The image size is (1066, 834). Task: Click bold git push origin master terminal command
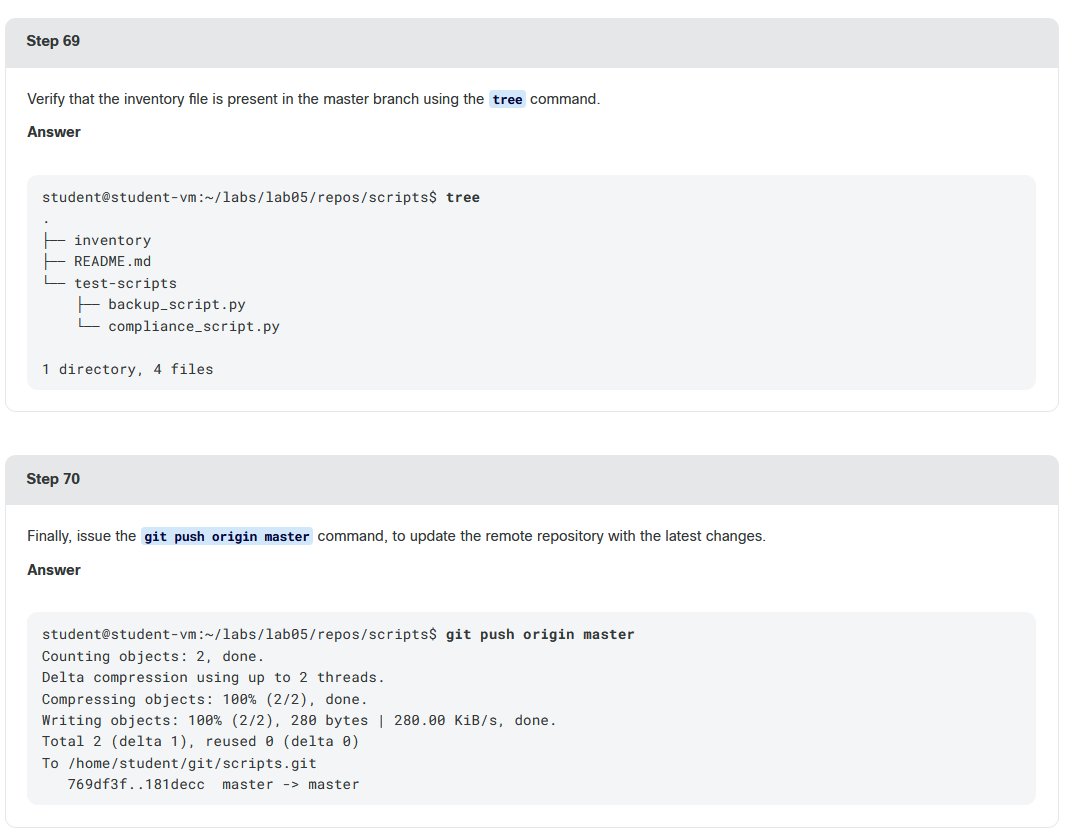pyautogui.click(x=540, y=634)
